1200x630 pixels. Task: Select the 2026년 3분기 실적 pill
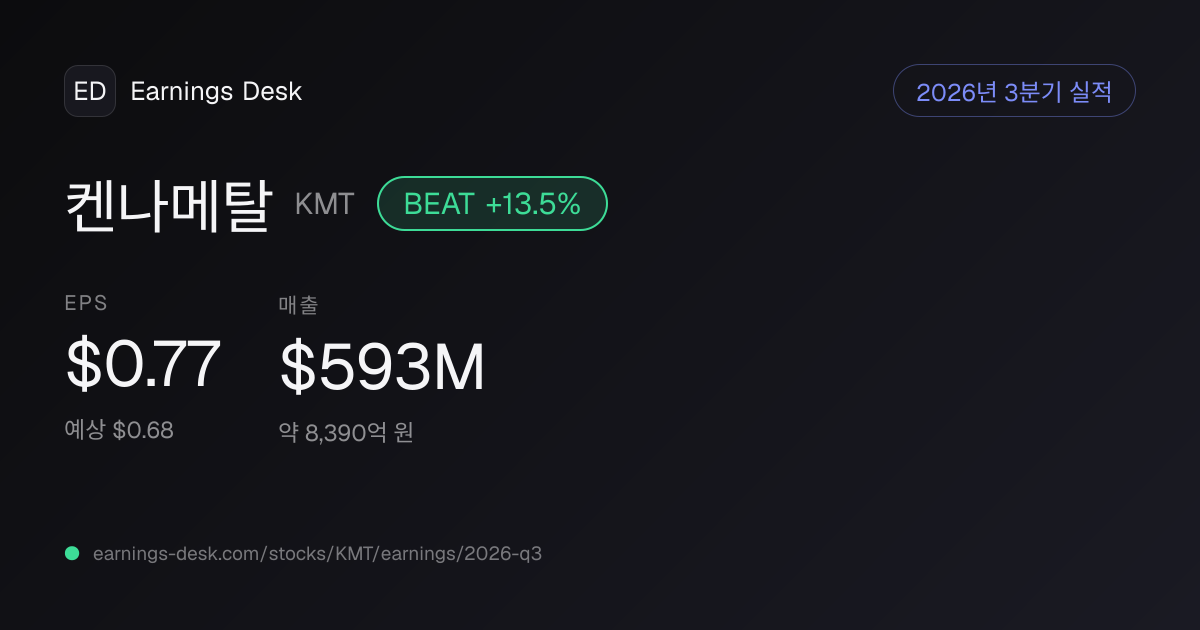[1014, 91]
